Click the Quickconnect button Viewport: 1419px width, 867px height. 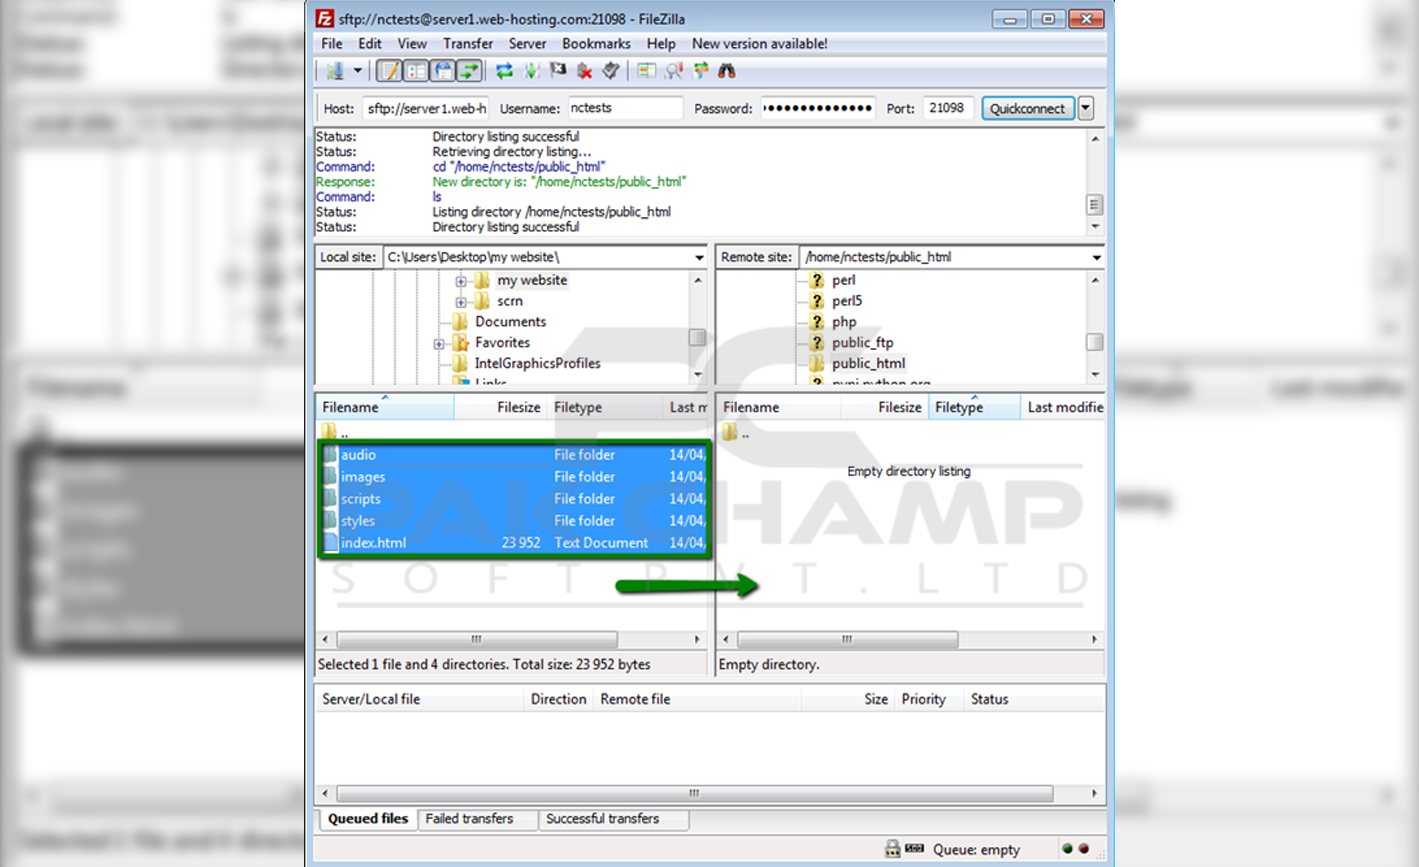click(x=1028, y=108)
